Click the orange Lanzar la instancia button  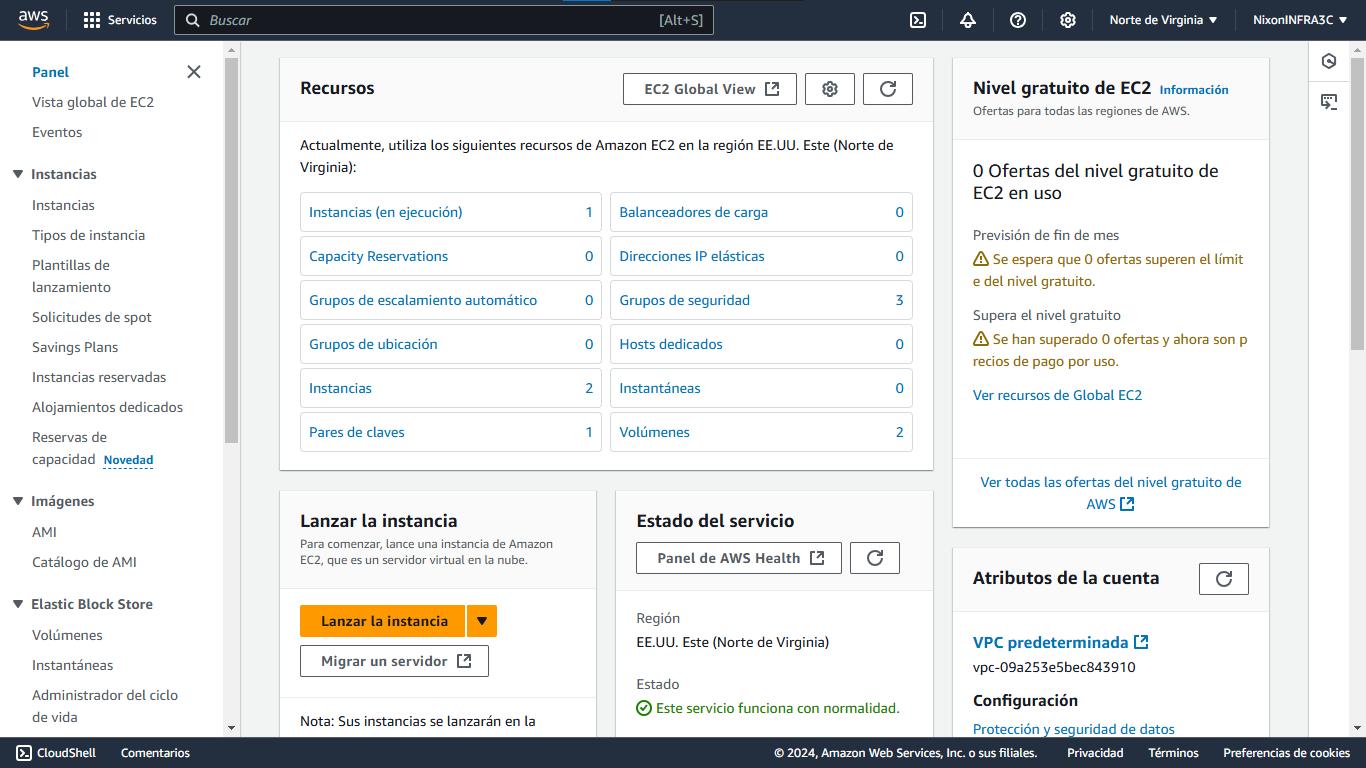(x=383, y=621)
